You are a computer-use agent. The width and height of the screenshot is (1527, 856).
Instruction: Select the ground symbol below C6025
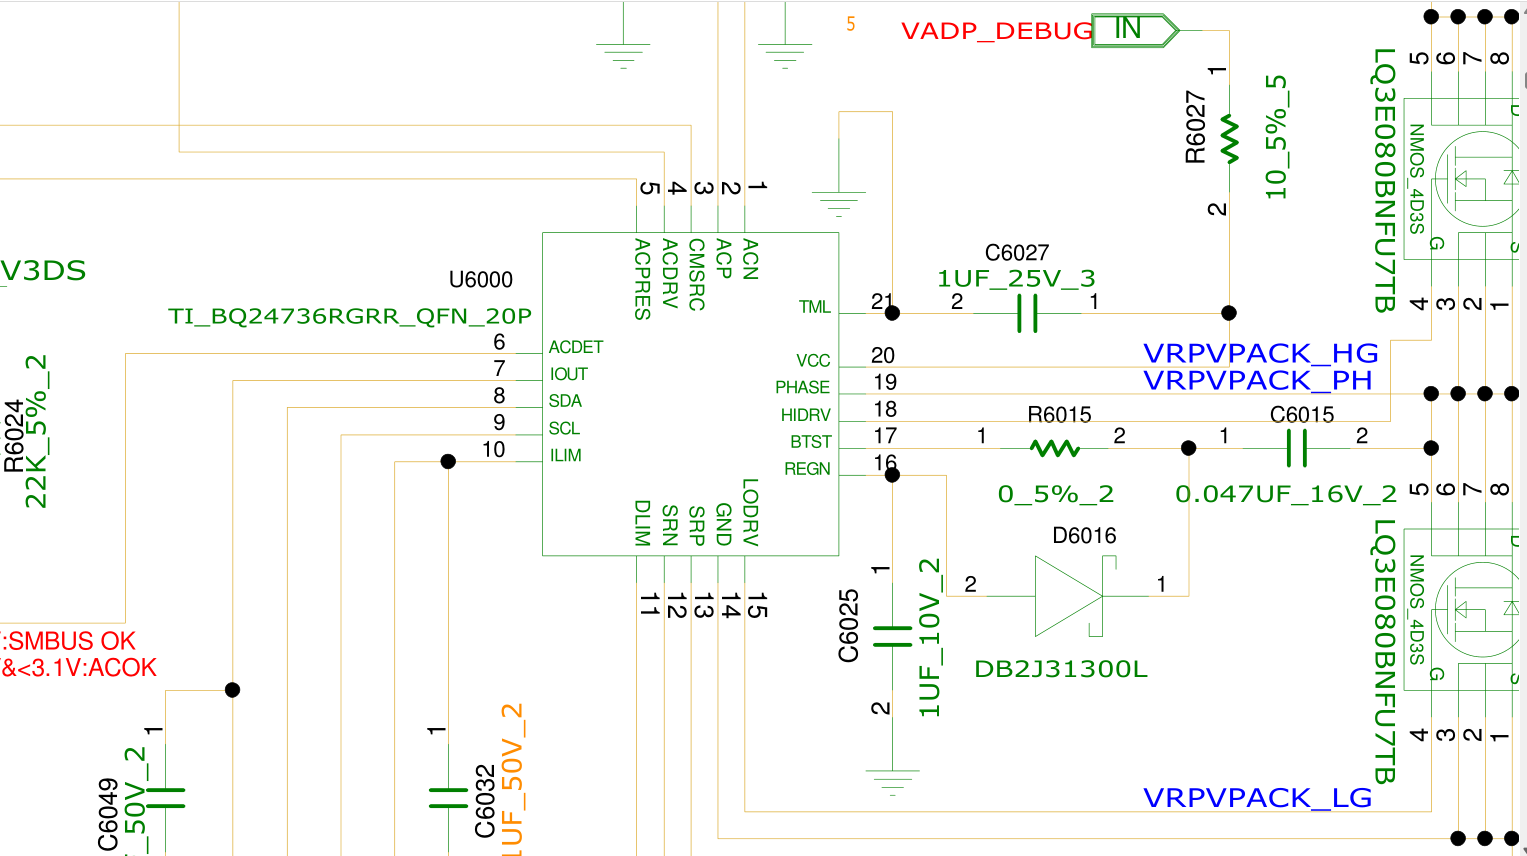pyautogui.click(x=892, y=782)
